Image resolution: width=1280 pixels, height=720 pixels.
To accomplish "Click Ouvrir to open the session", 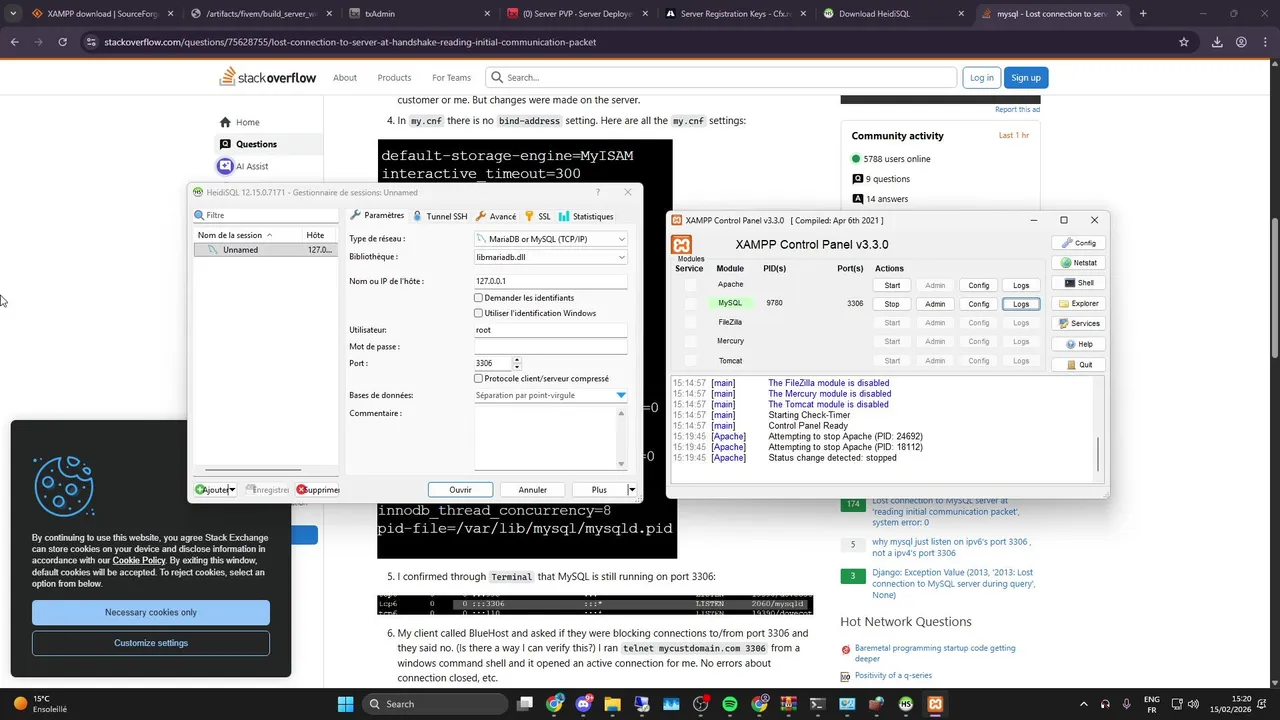I will pos(460,490).
